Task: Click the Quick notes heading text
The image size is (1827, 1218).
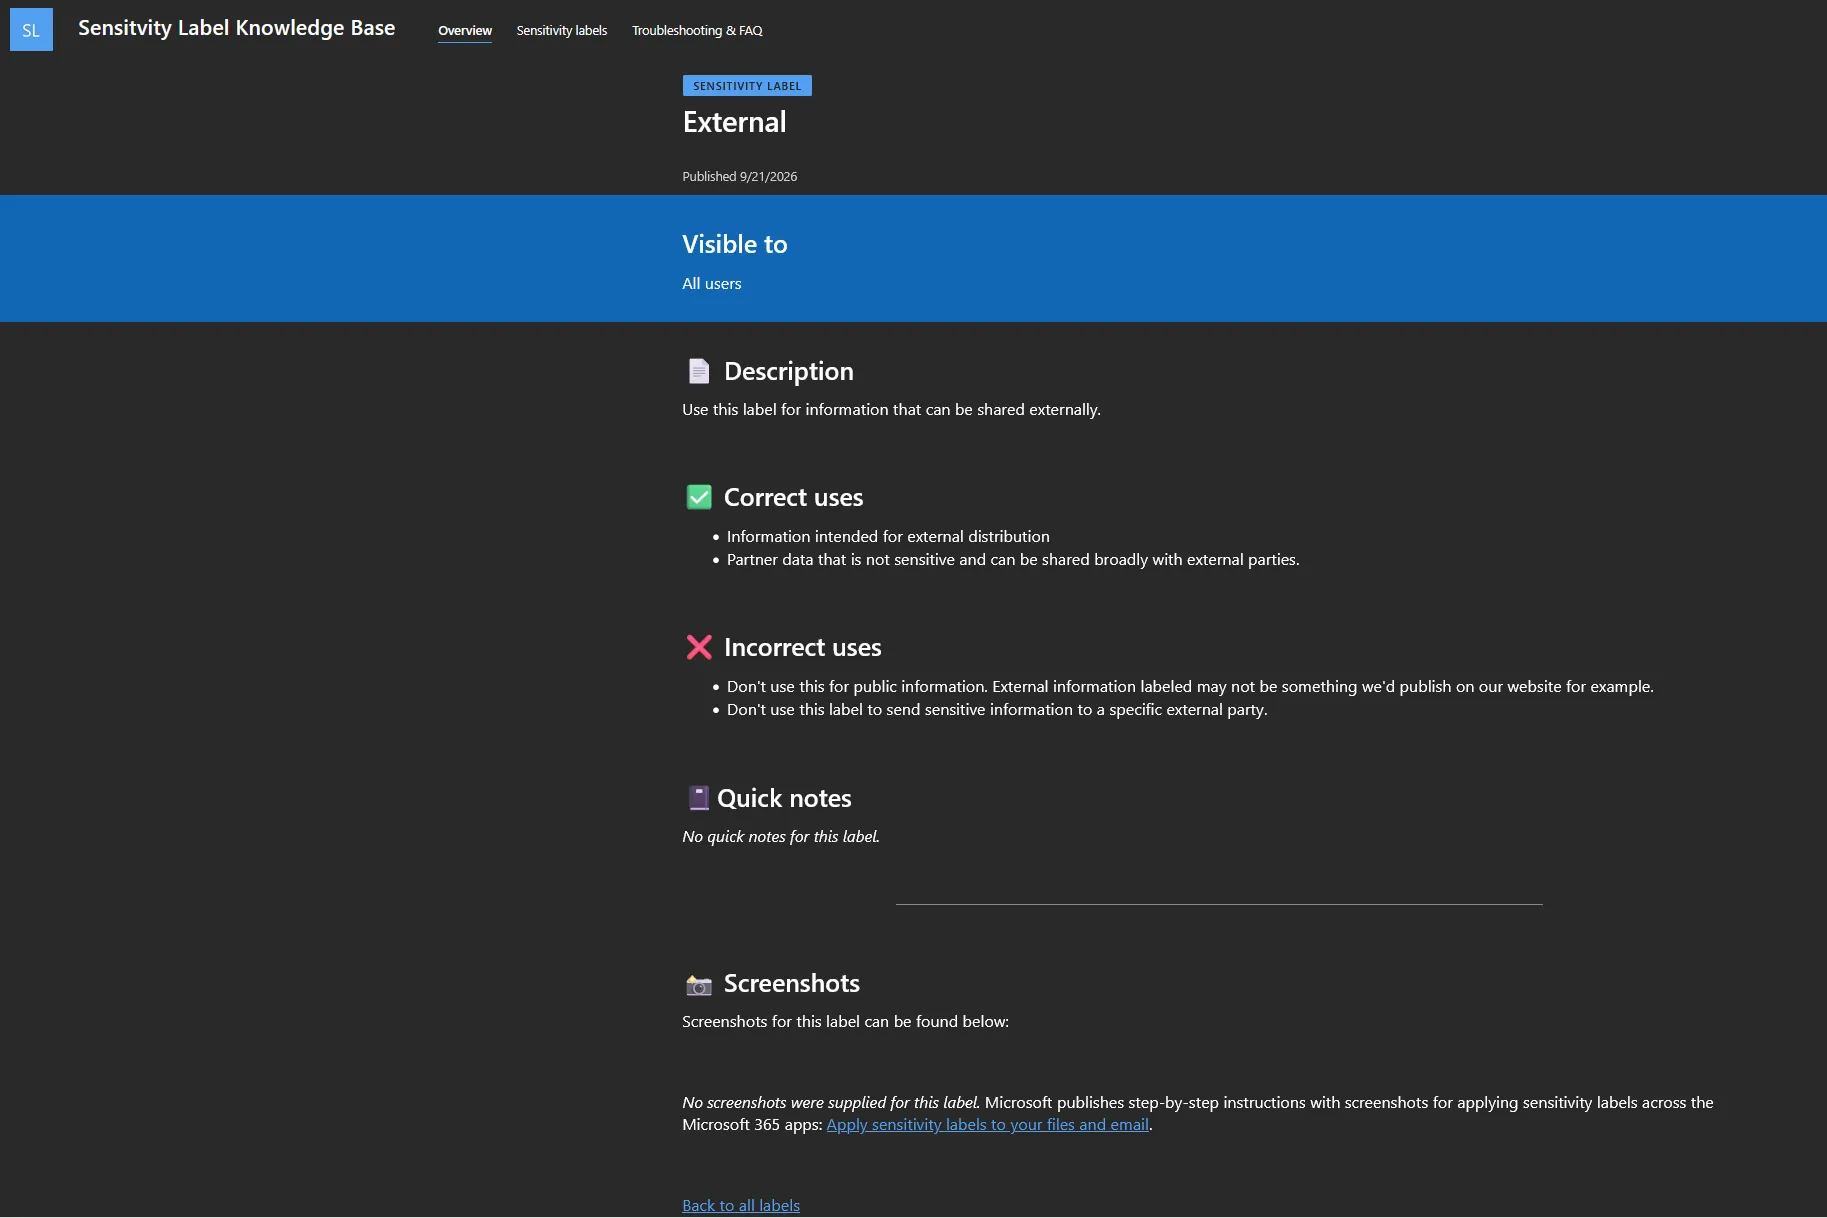Action: 784,798
